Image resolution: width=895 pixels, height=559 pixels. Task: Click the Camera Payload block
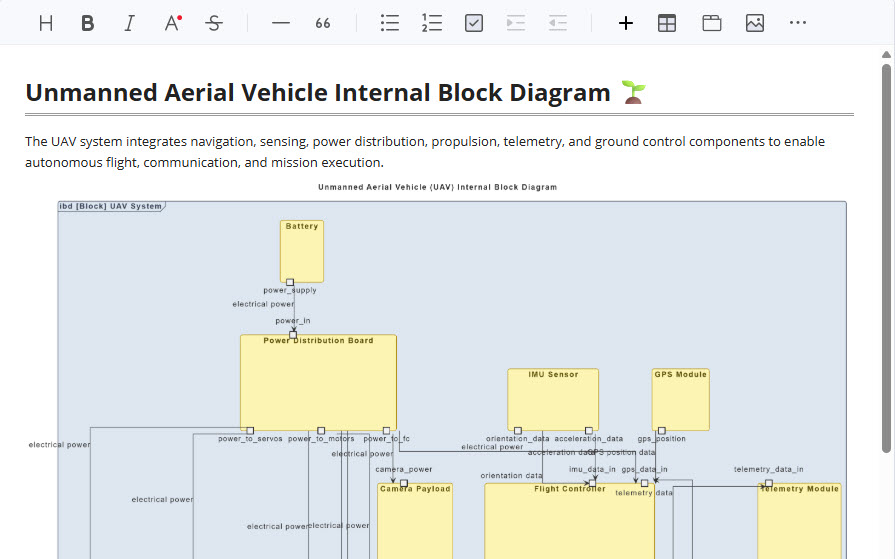click(x=415, y=521)
